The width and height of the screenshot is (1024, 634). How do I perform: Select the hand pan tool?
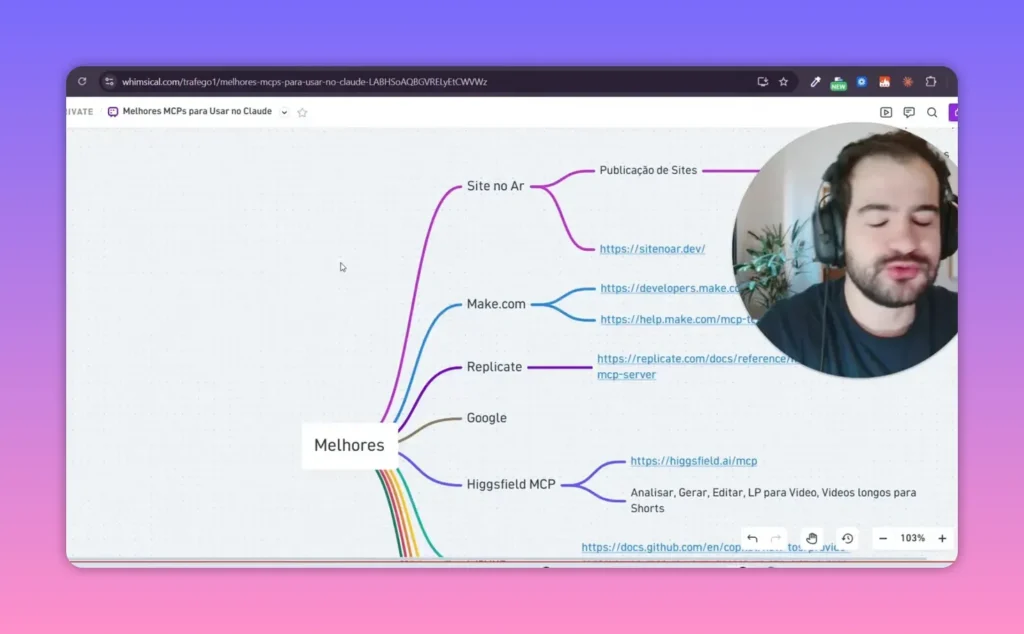[812, 539]
